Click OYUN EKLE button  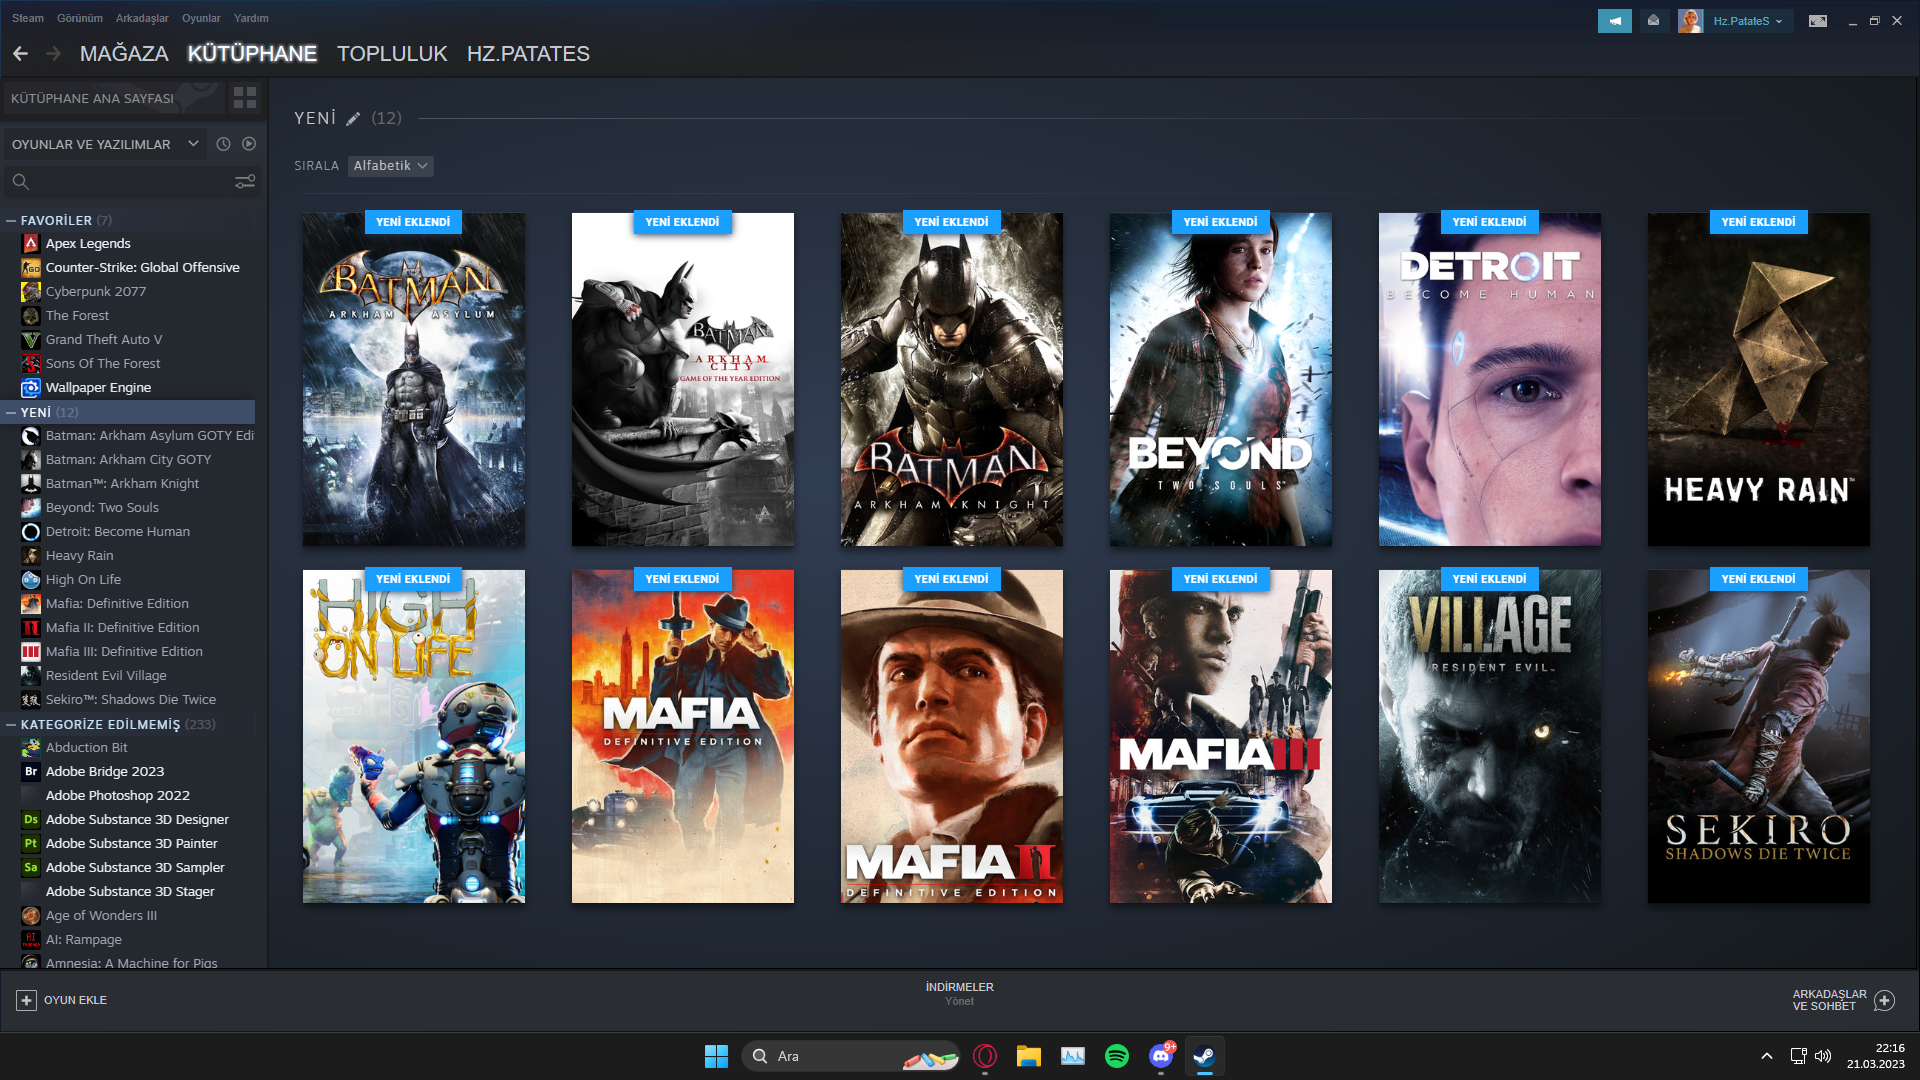click(x=62, y=1000)
